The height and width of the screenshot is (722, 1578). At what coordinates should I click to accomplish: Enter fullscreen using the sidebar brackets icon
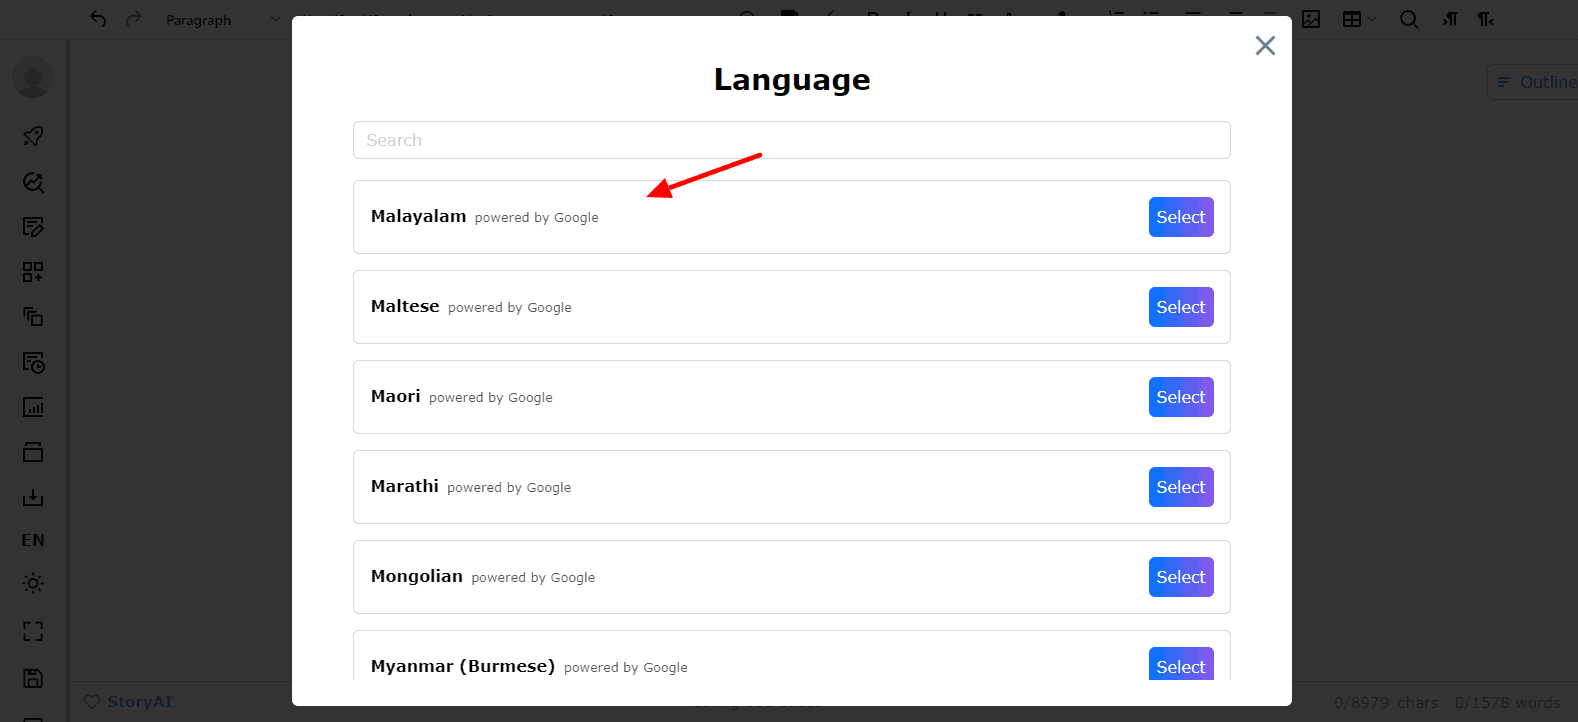click(33, 631)
